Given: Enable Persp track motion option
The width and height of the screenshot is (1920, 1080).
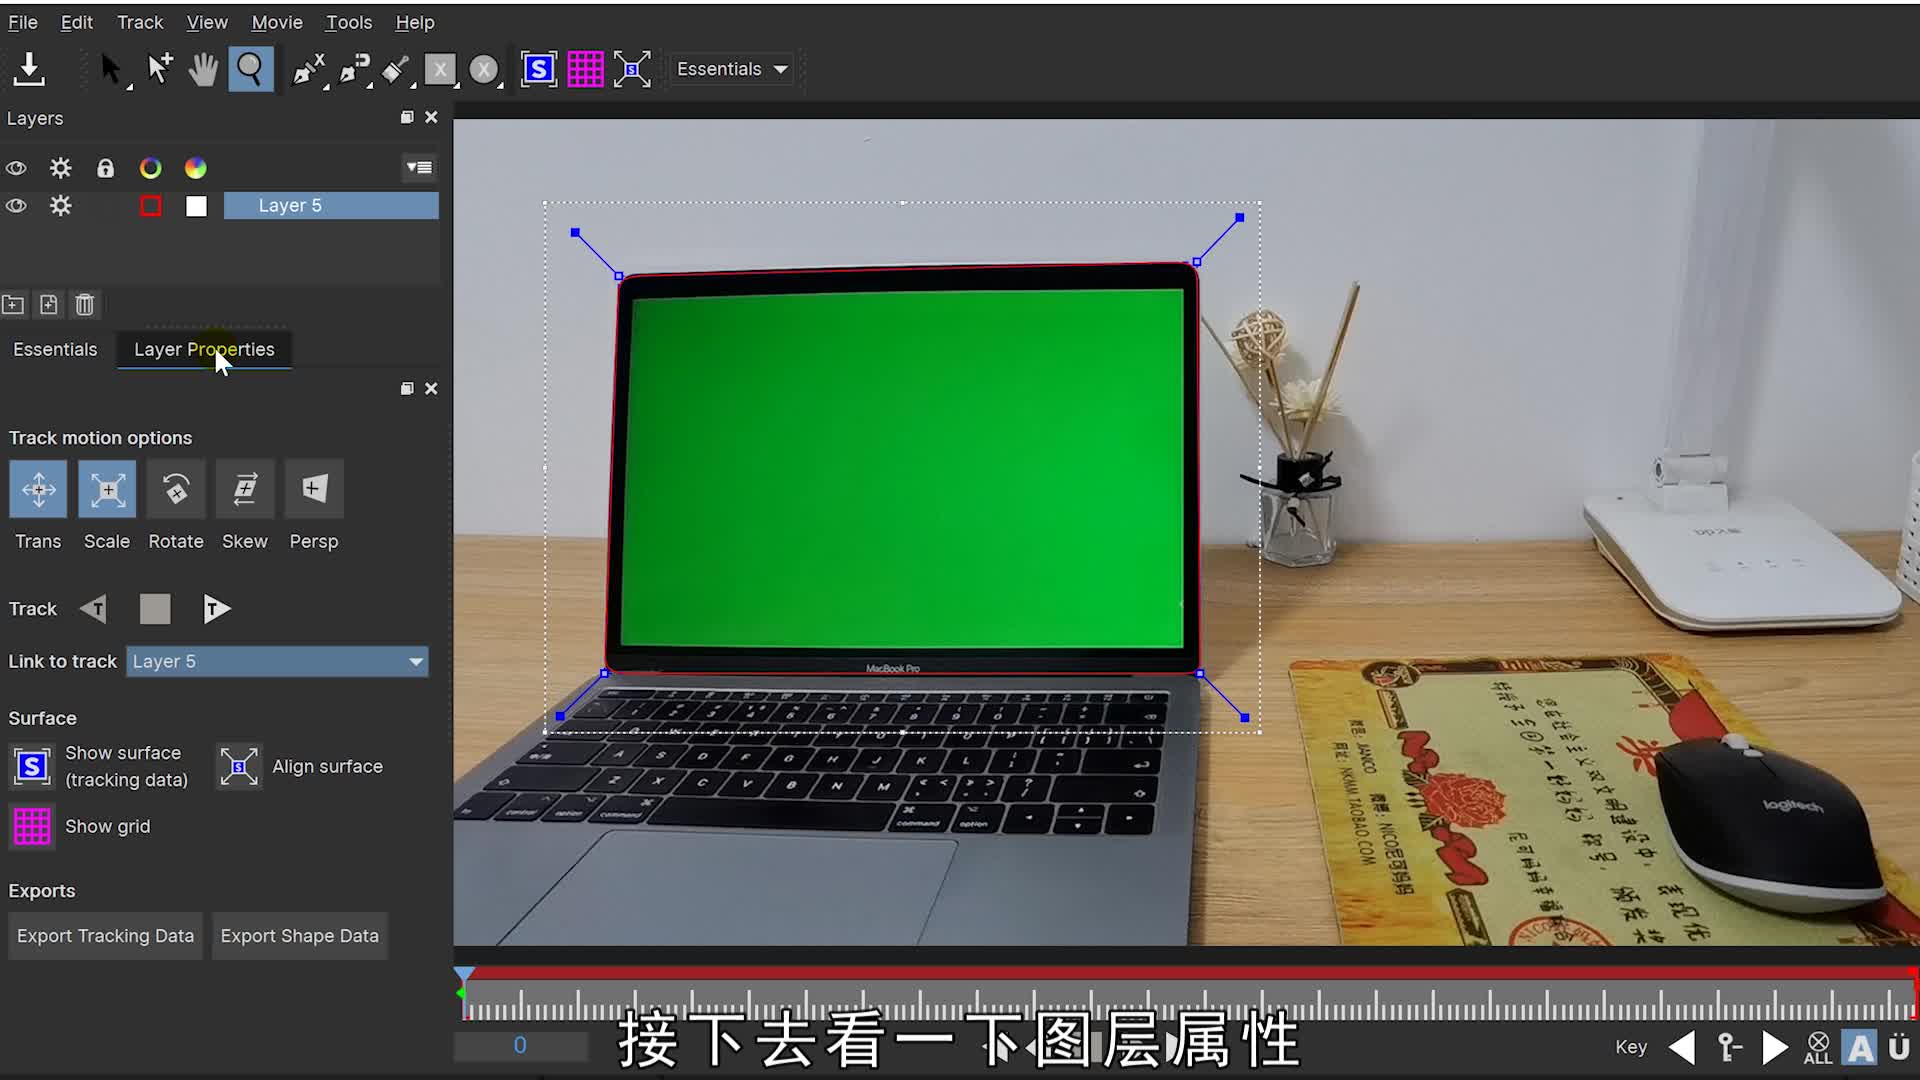Looking at the screenshot, I should click(x=314, y=489).
